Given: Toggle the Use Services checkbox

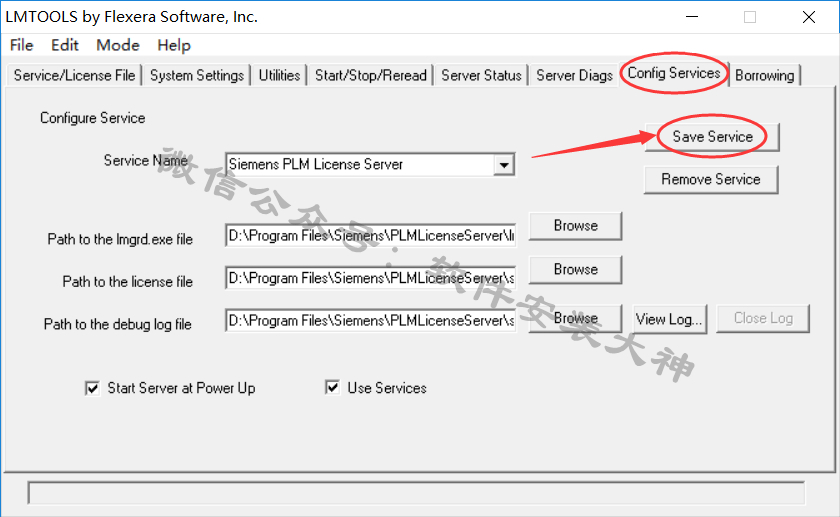Looking at the screenshot, I should point(332,387).
